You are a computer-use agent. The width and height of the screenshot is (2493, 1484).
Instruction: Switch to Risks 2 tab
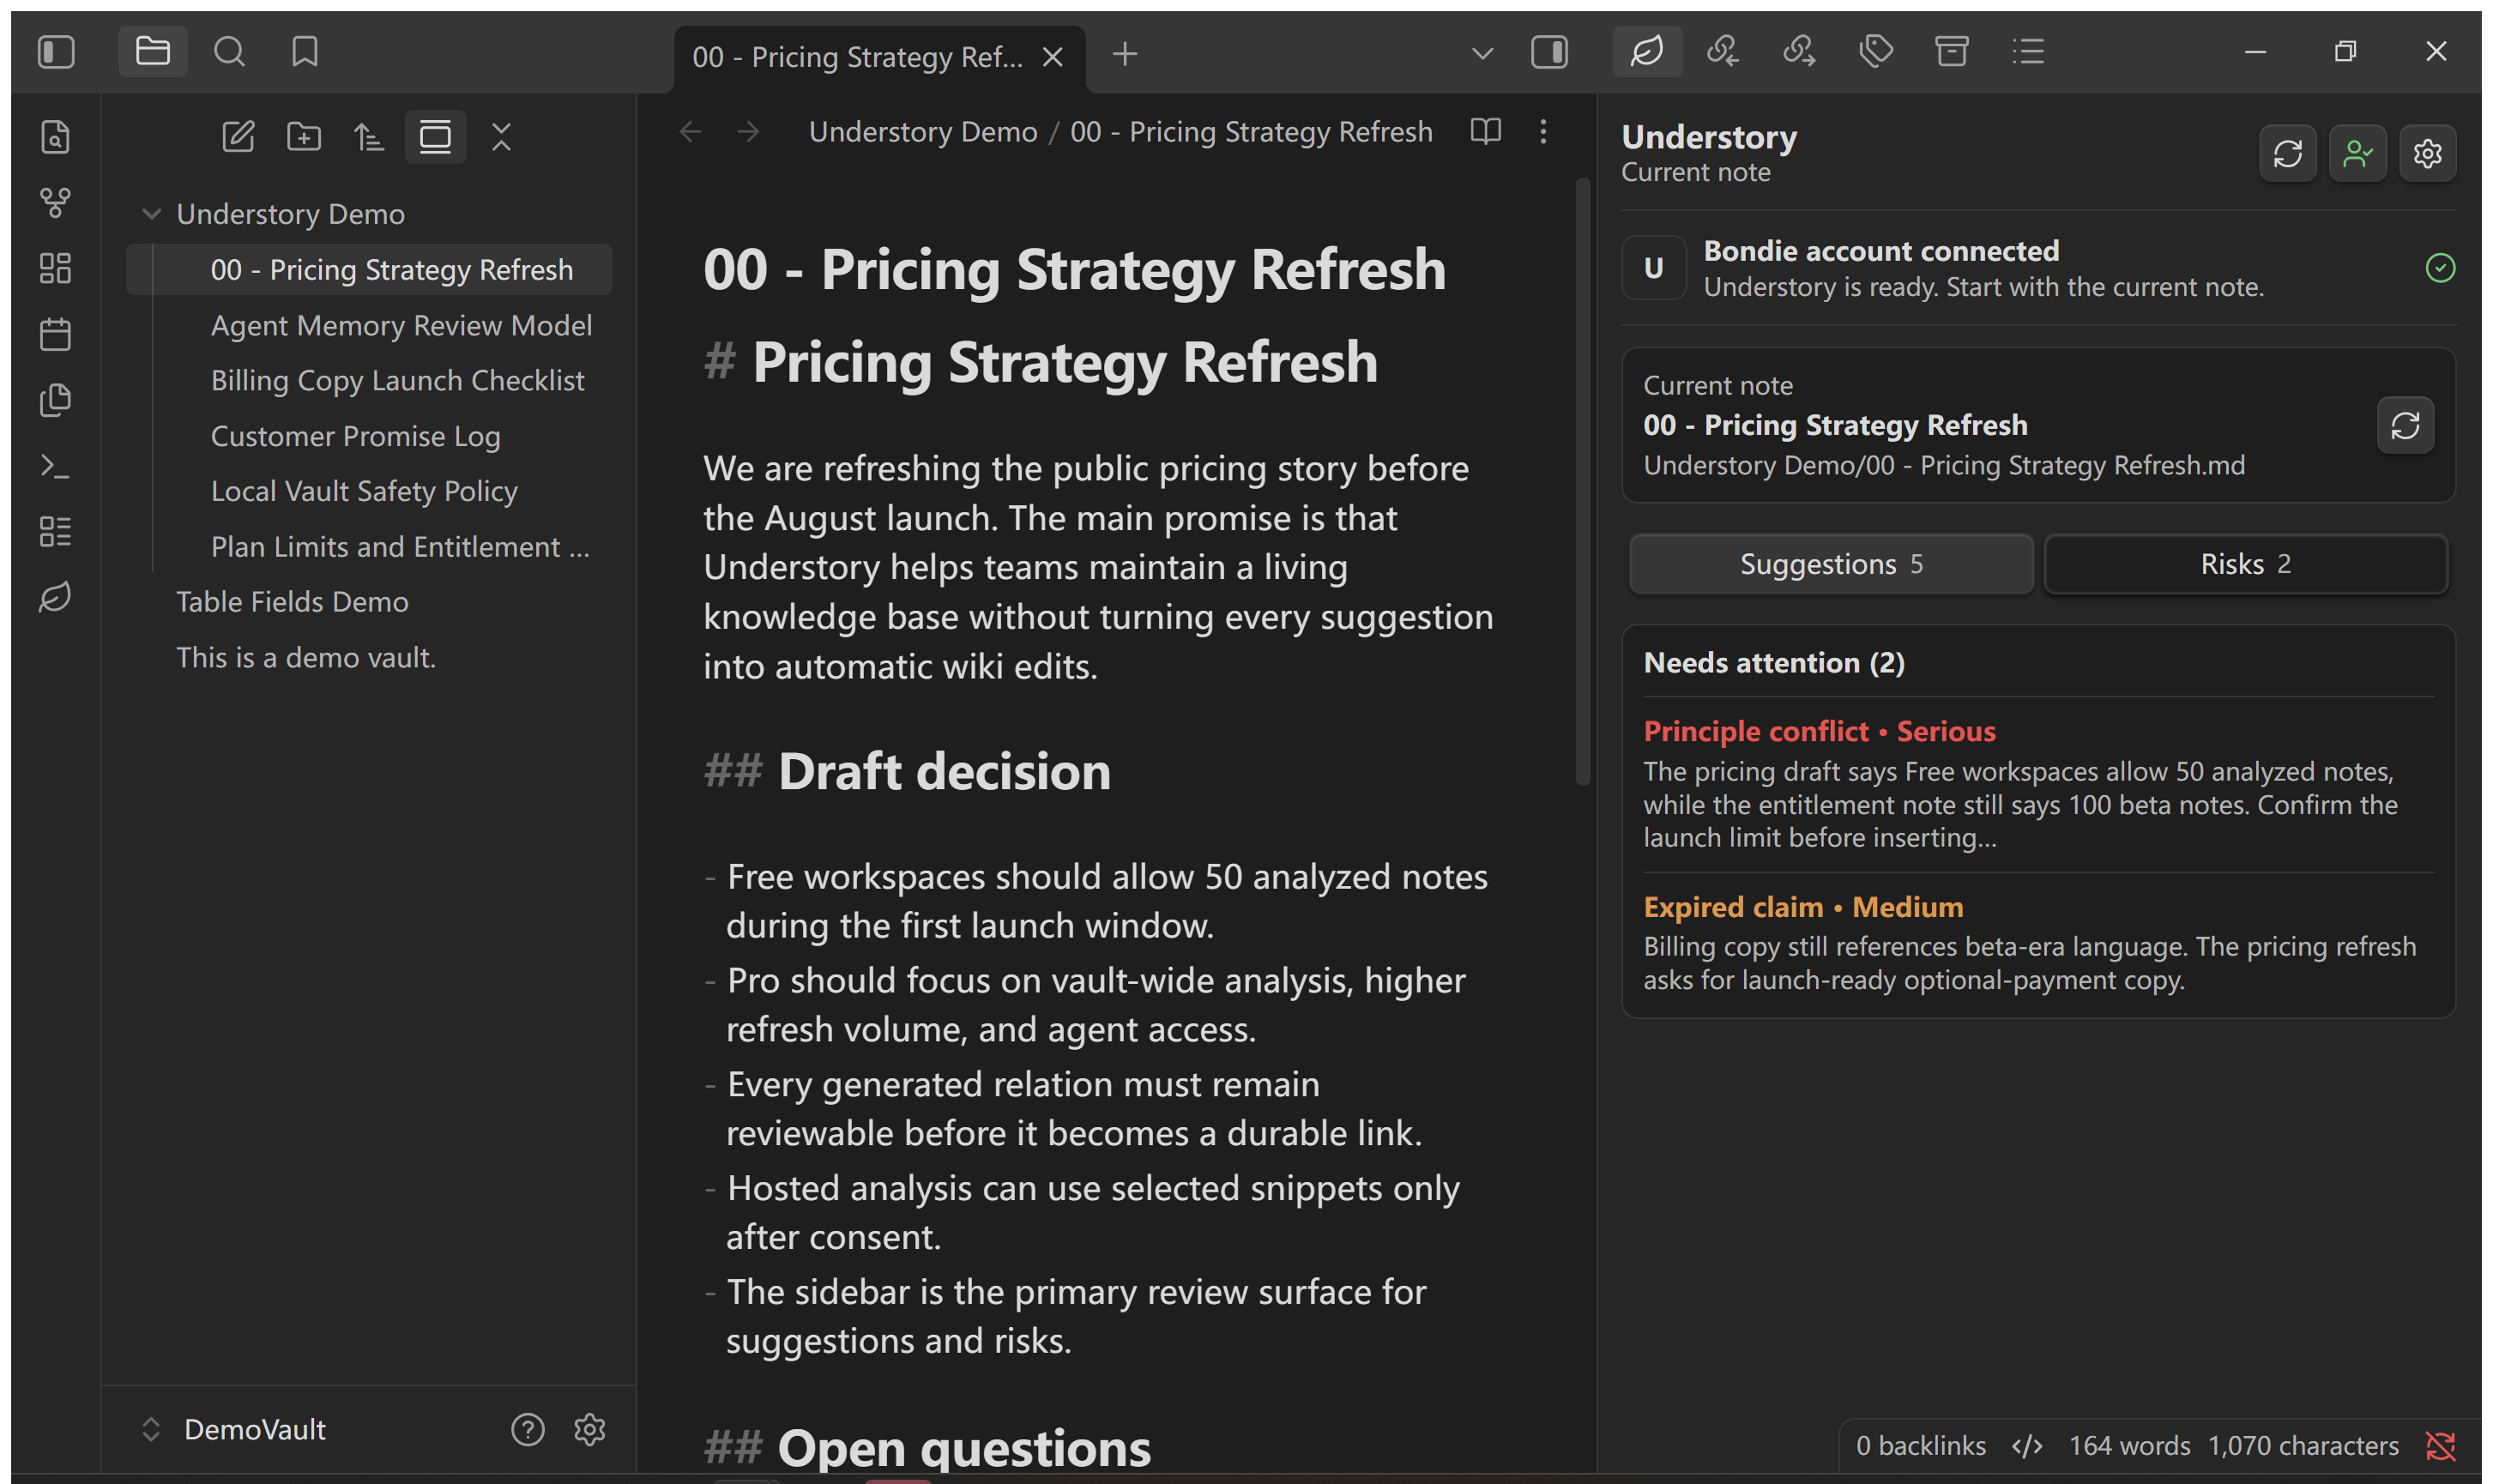pyautogui.click(x=2246, y=564)
